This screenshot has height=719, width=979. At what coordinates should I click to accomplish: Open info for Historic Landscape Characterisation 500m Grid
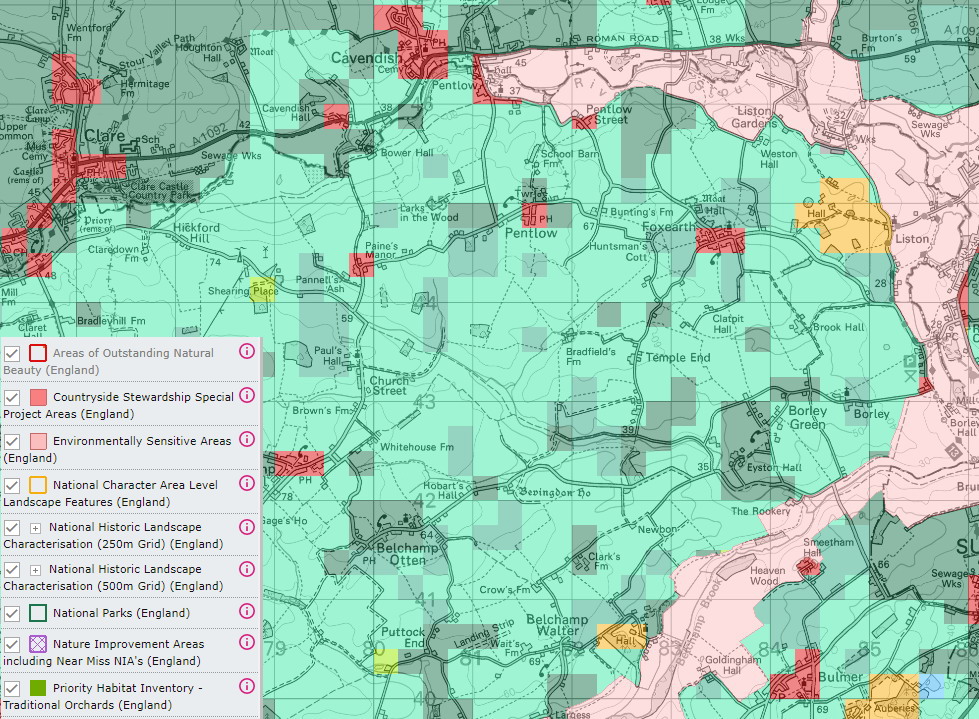tap(247, 569)
